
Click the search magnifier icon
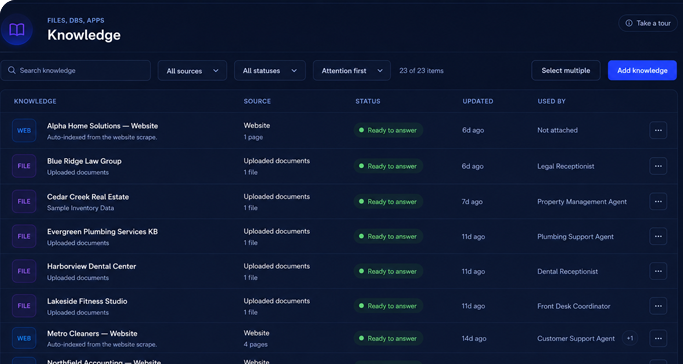pyautogui.click(x=12, y=71)
